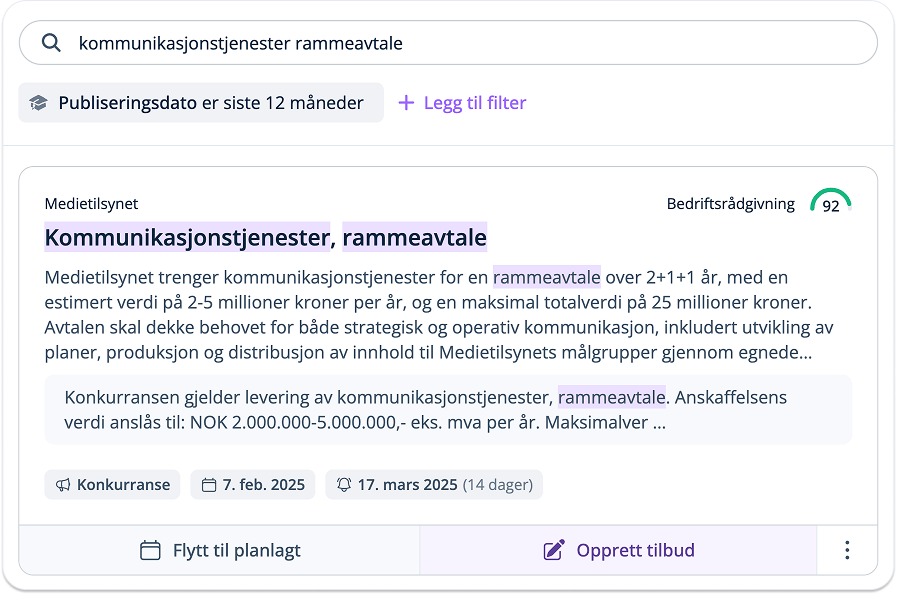
Task: Open the Kommunikasjonstjenester, rammeavtale tender title
Action: click(265, 237)
